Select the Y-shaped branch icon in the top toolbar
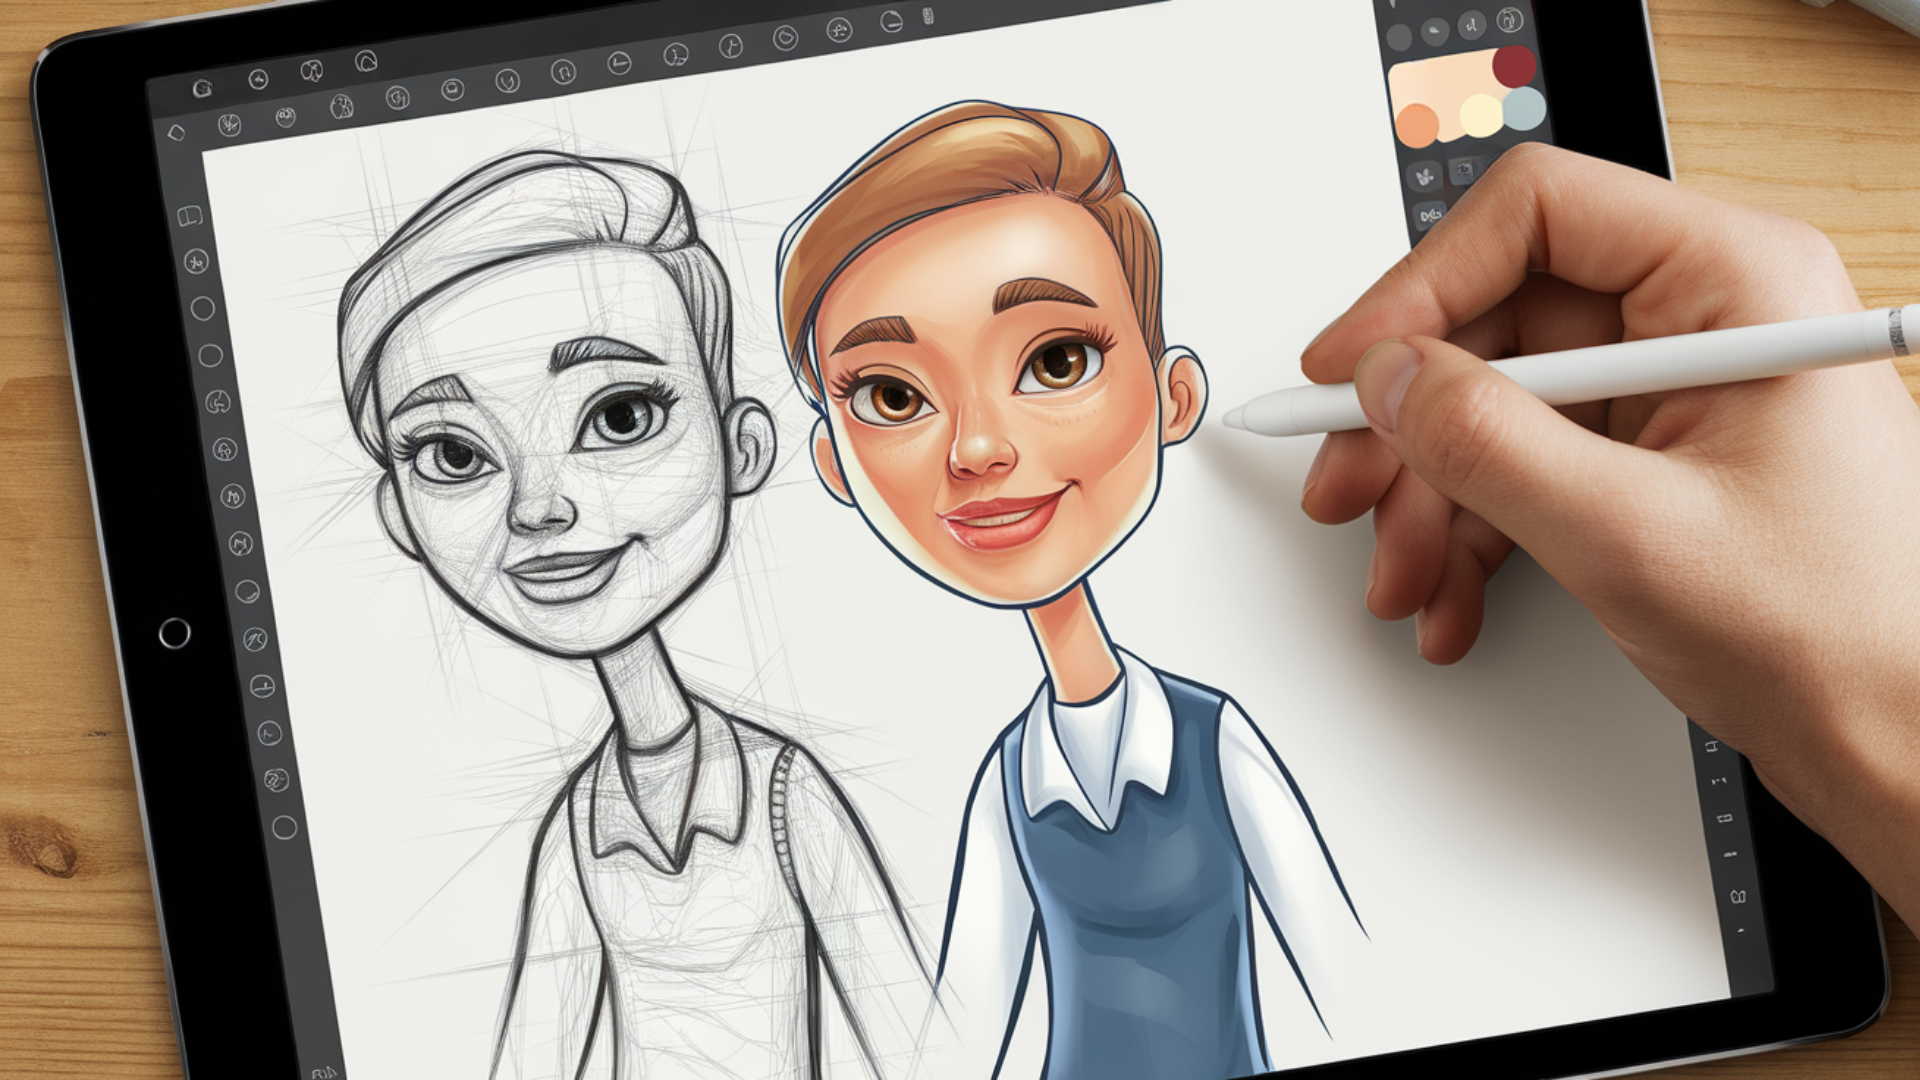Viewport: 1920px width, 1080px height. pos(731,46)
